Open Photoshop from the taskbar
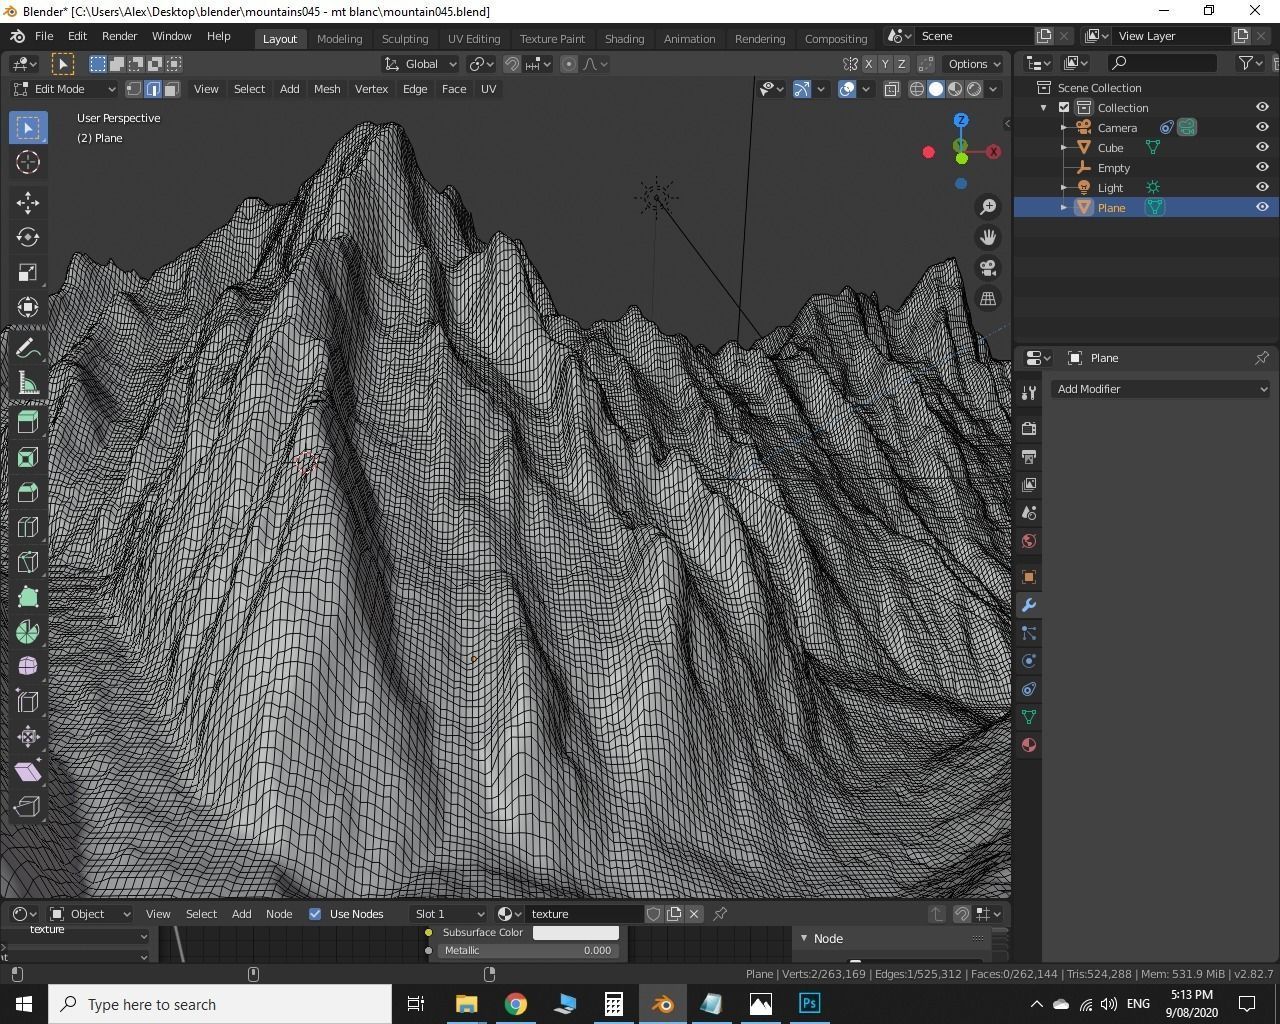1280x1024 pixels. tap(810, 1004)
